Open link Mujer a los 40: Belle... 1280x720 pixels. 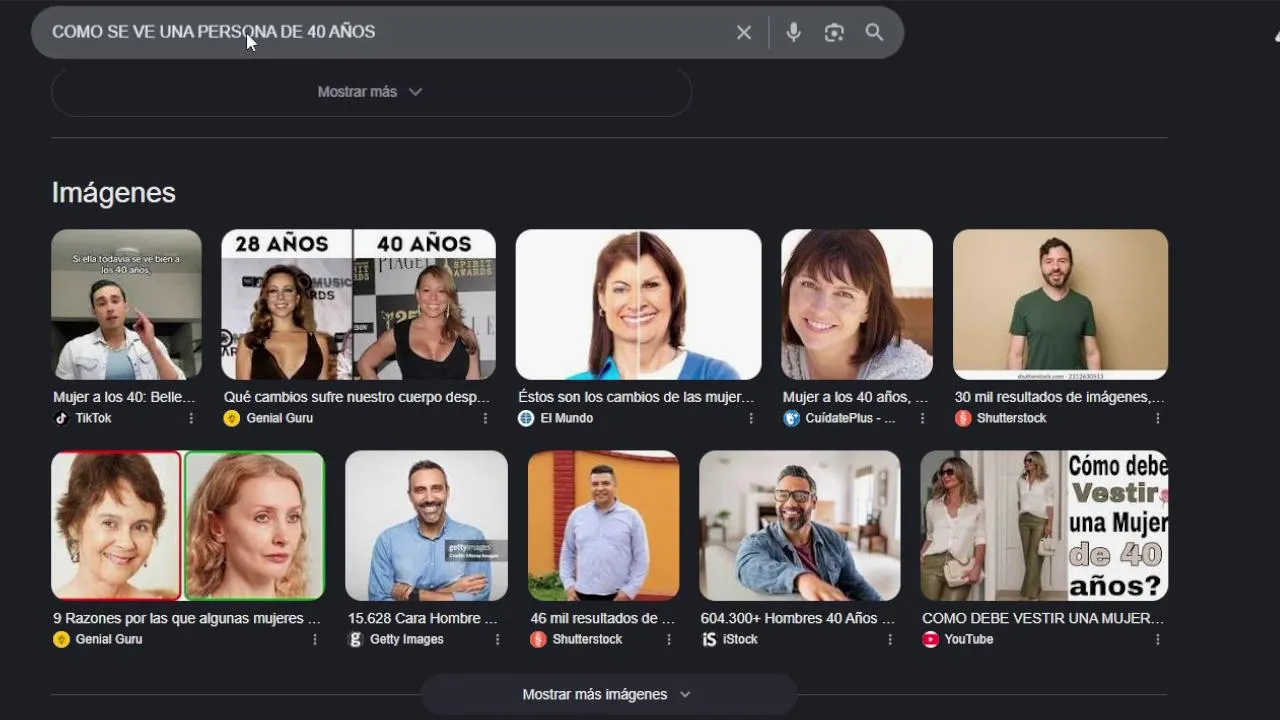tap(124, 397)
